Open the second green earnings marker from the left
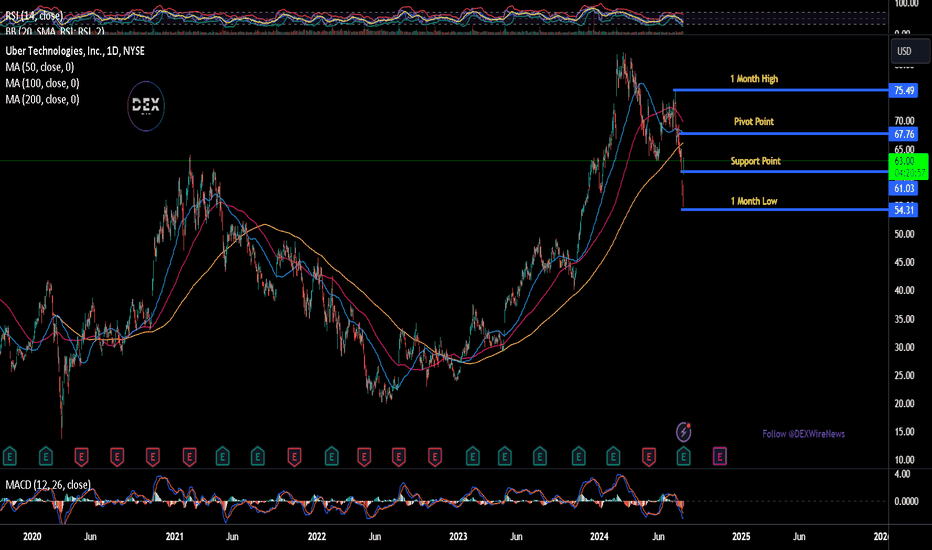 [46, 457]
